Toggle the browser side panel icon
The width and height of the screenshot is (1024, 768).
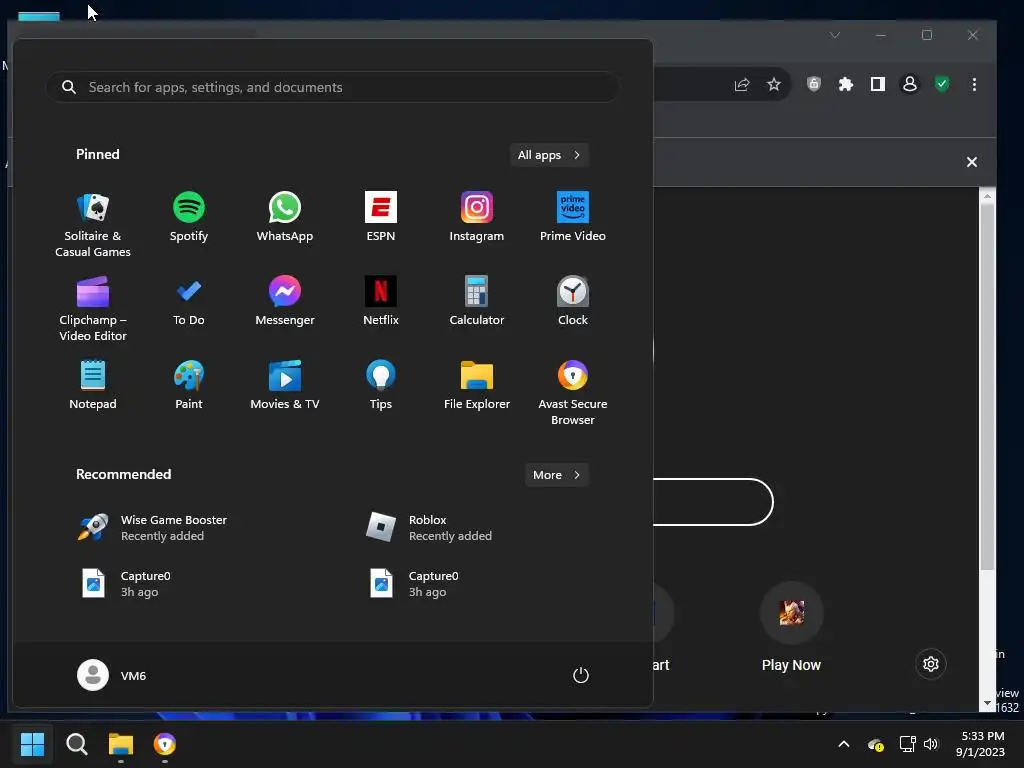click(878, 84)
